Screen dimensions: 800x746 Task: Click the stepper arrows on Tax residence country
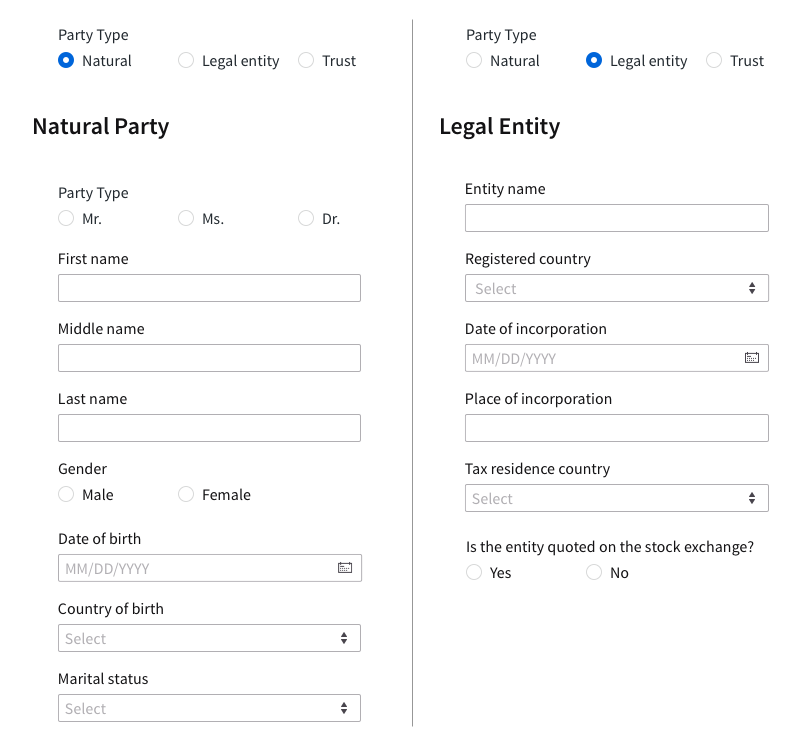click(752, 498)
